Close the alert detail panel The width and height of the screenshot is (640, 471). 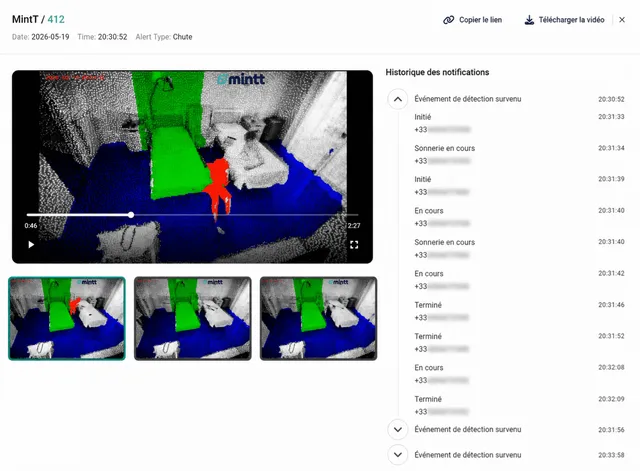coord(622,20)
